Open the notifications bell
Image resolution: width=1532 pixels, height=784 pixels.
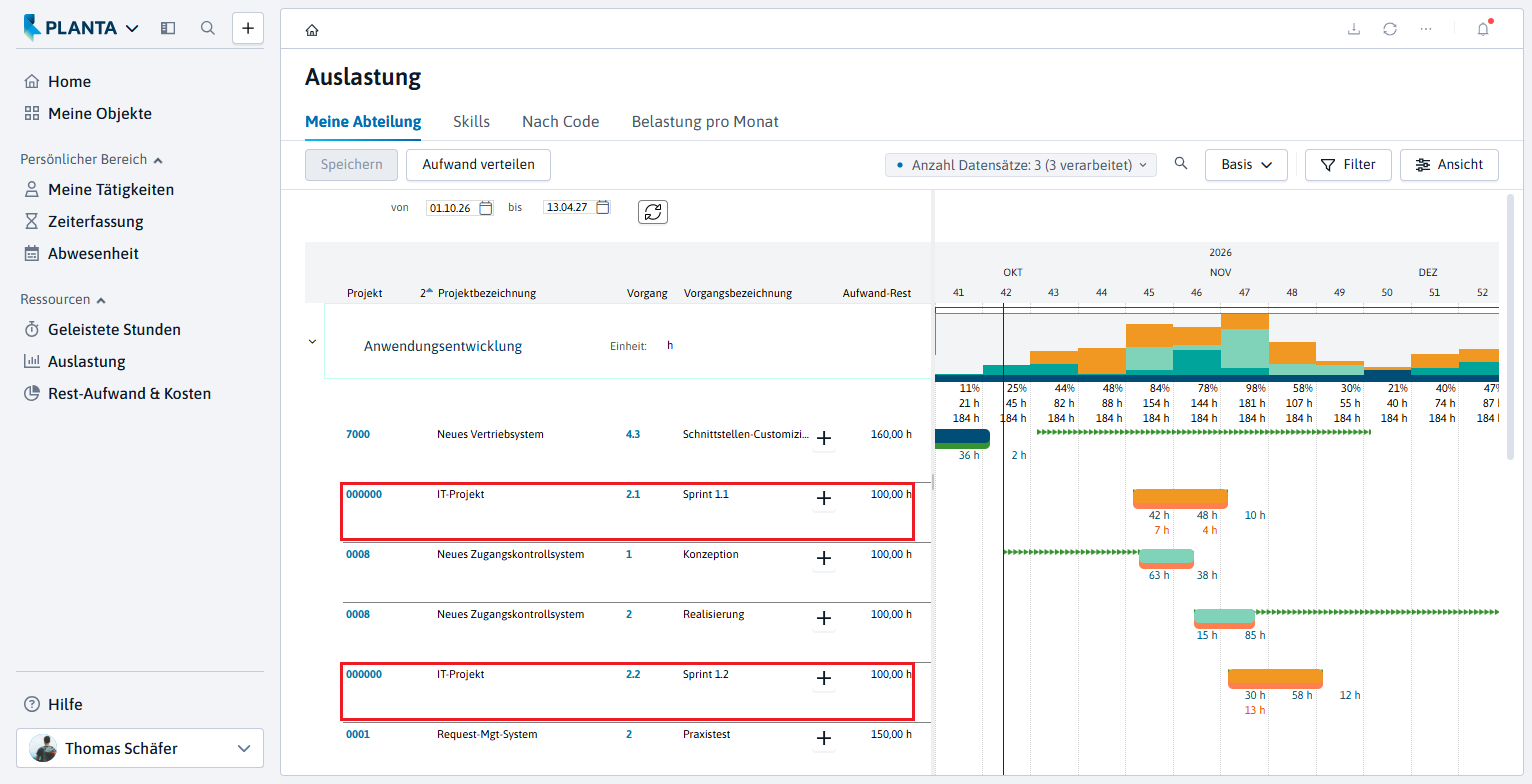point(1483,29)
